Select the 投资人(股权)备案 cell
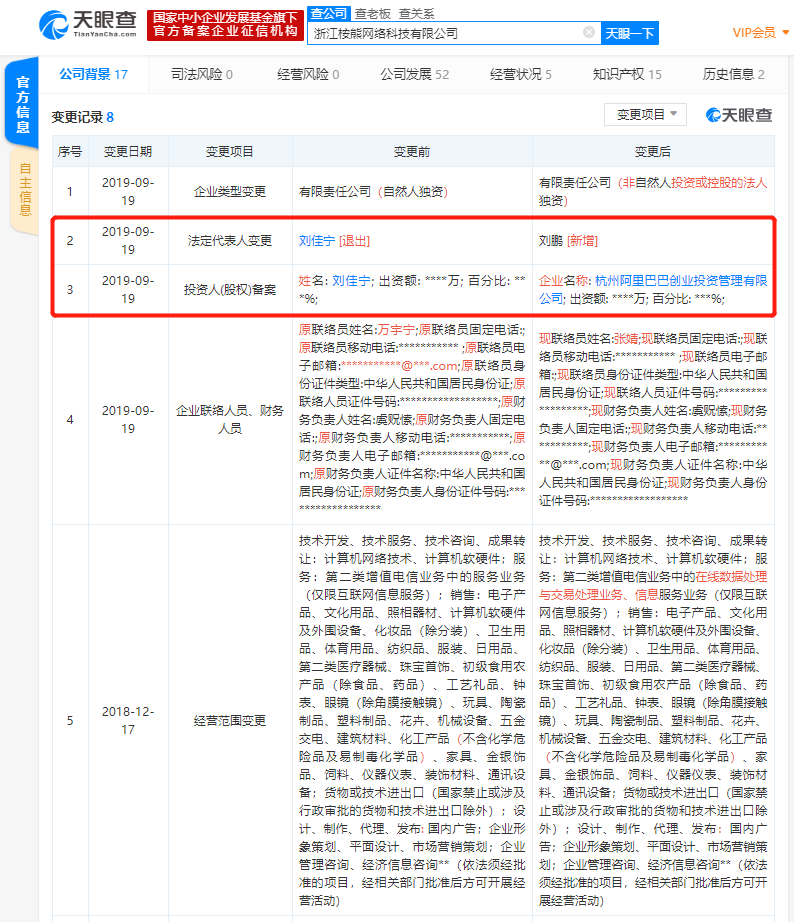794x922 pixels. click(x=230, y=289)
